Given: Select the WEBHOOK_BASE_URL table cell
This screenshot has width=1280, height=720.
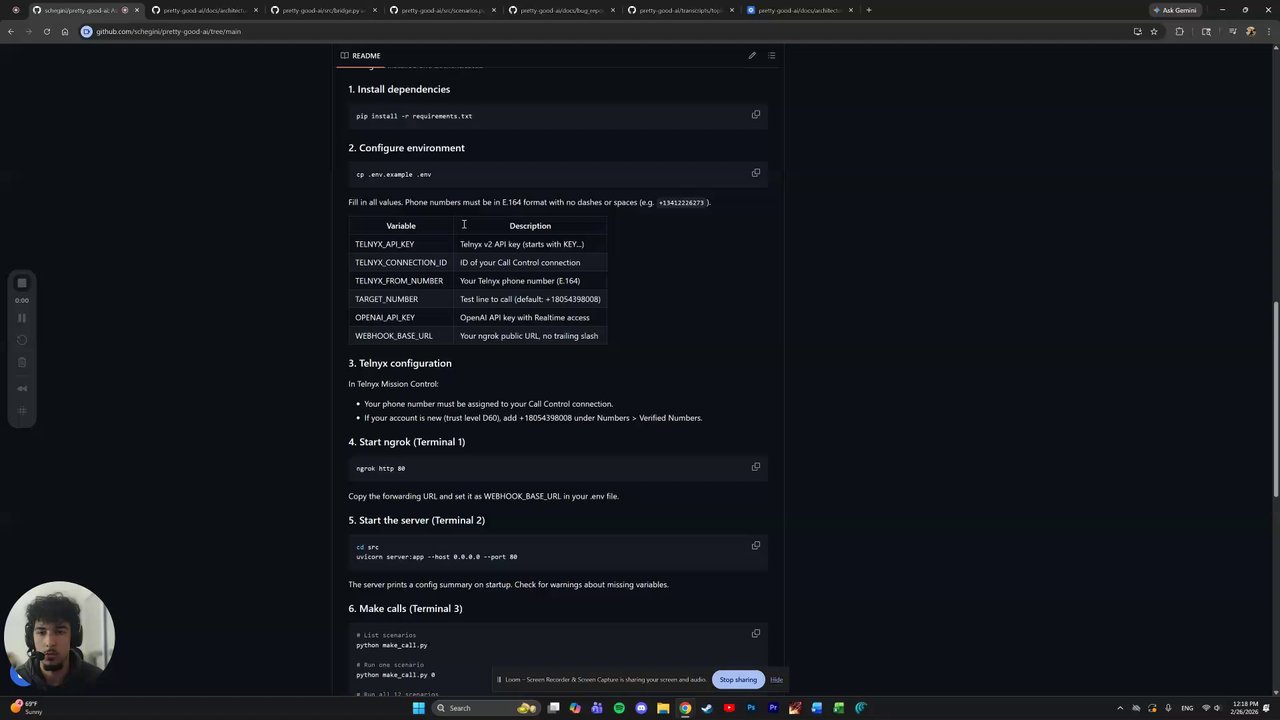Looking at the screenshot, I should point(401,336).
